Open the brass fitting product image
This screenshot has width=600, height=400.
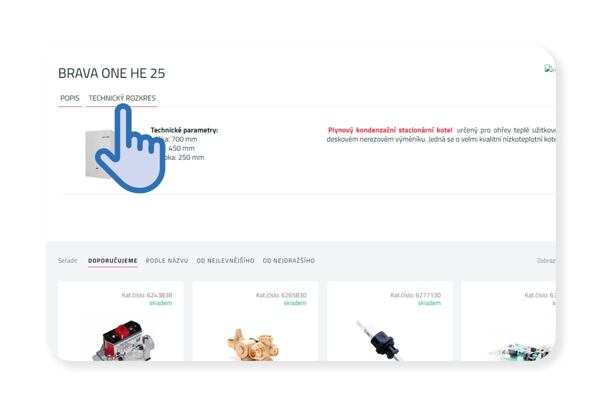(x=253, y=345)
